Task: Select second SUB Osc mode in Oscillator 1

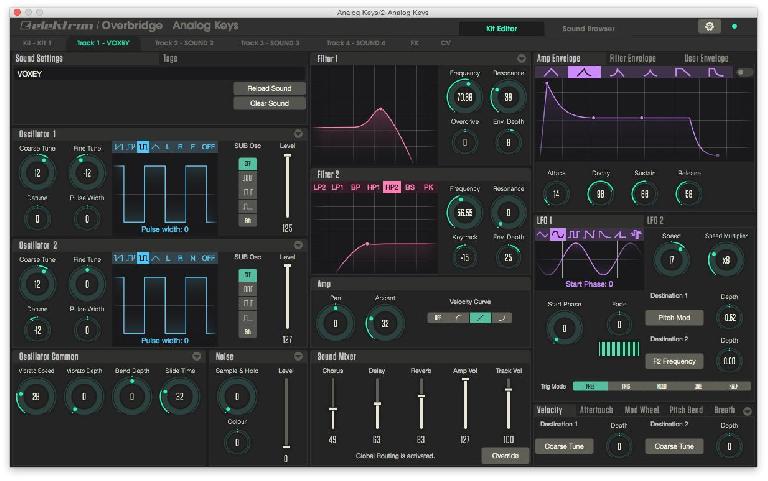Action: point(248,178)
